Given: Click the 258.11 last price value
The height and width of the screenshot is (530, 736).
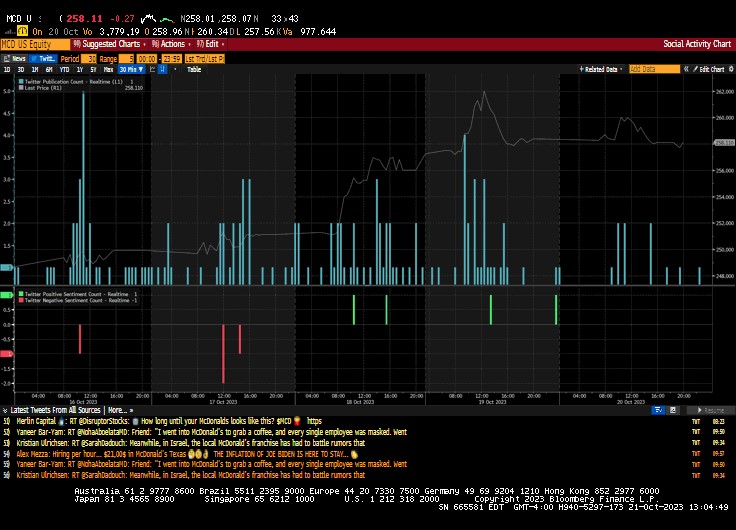Looking at the screenshot, I should click(x=84, y=19).
